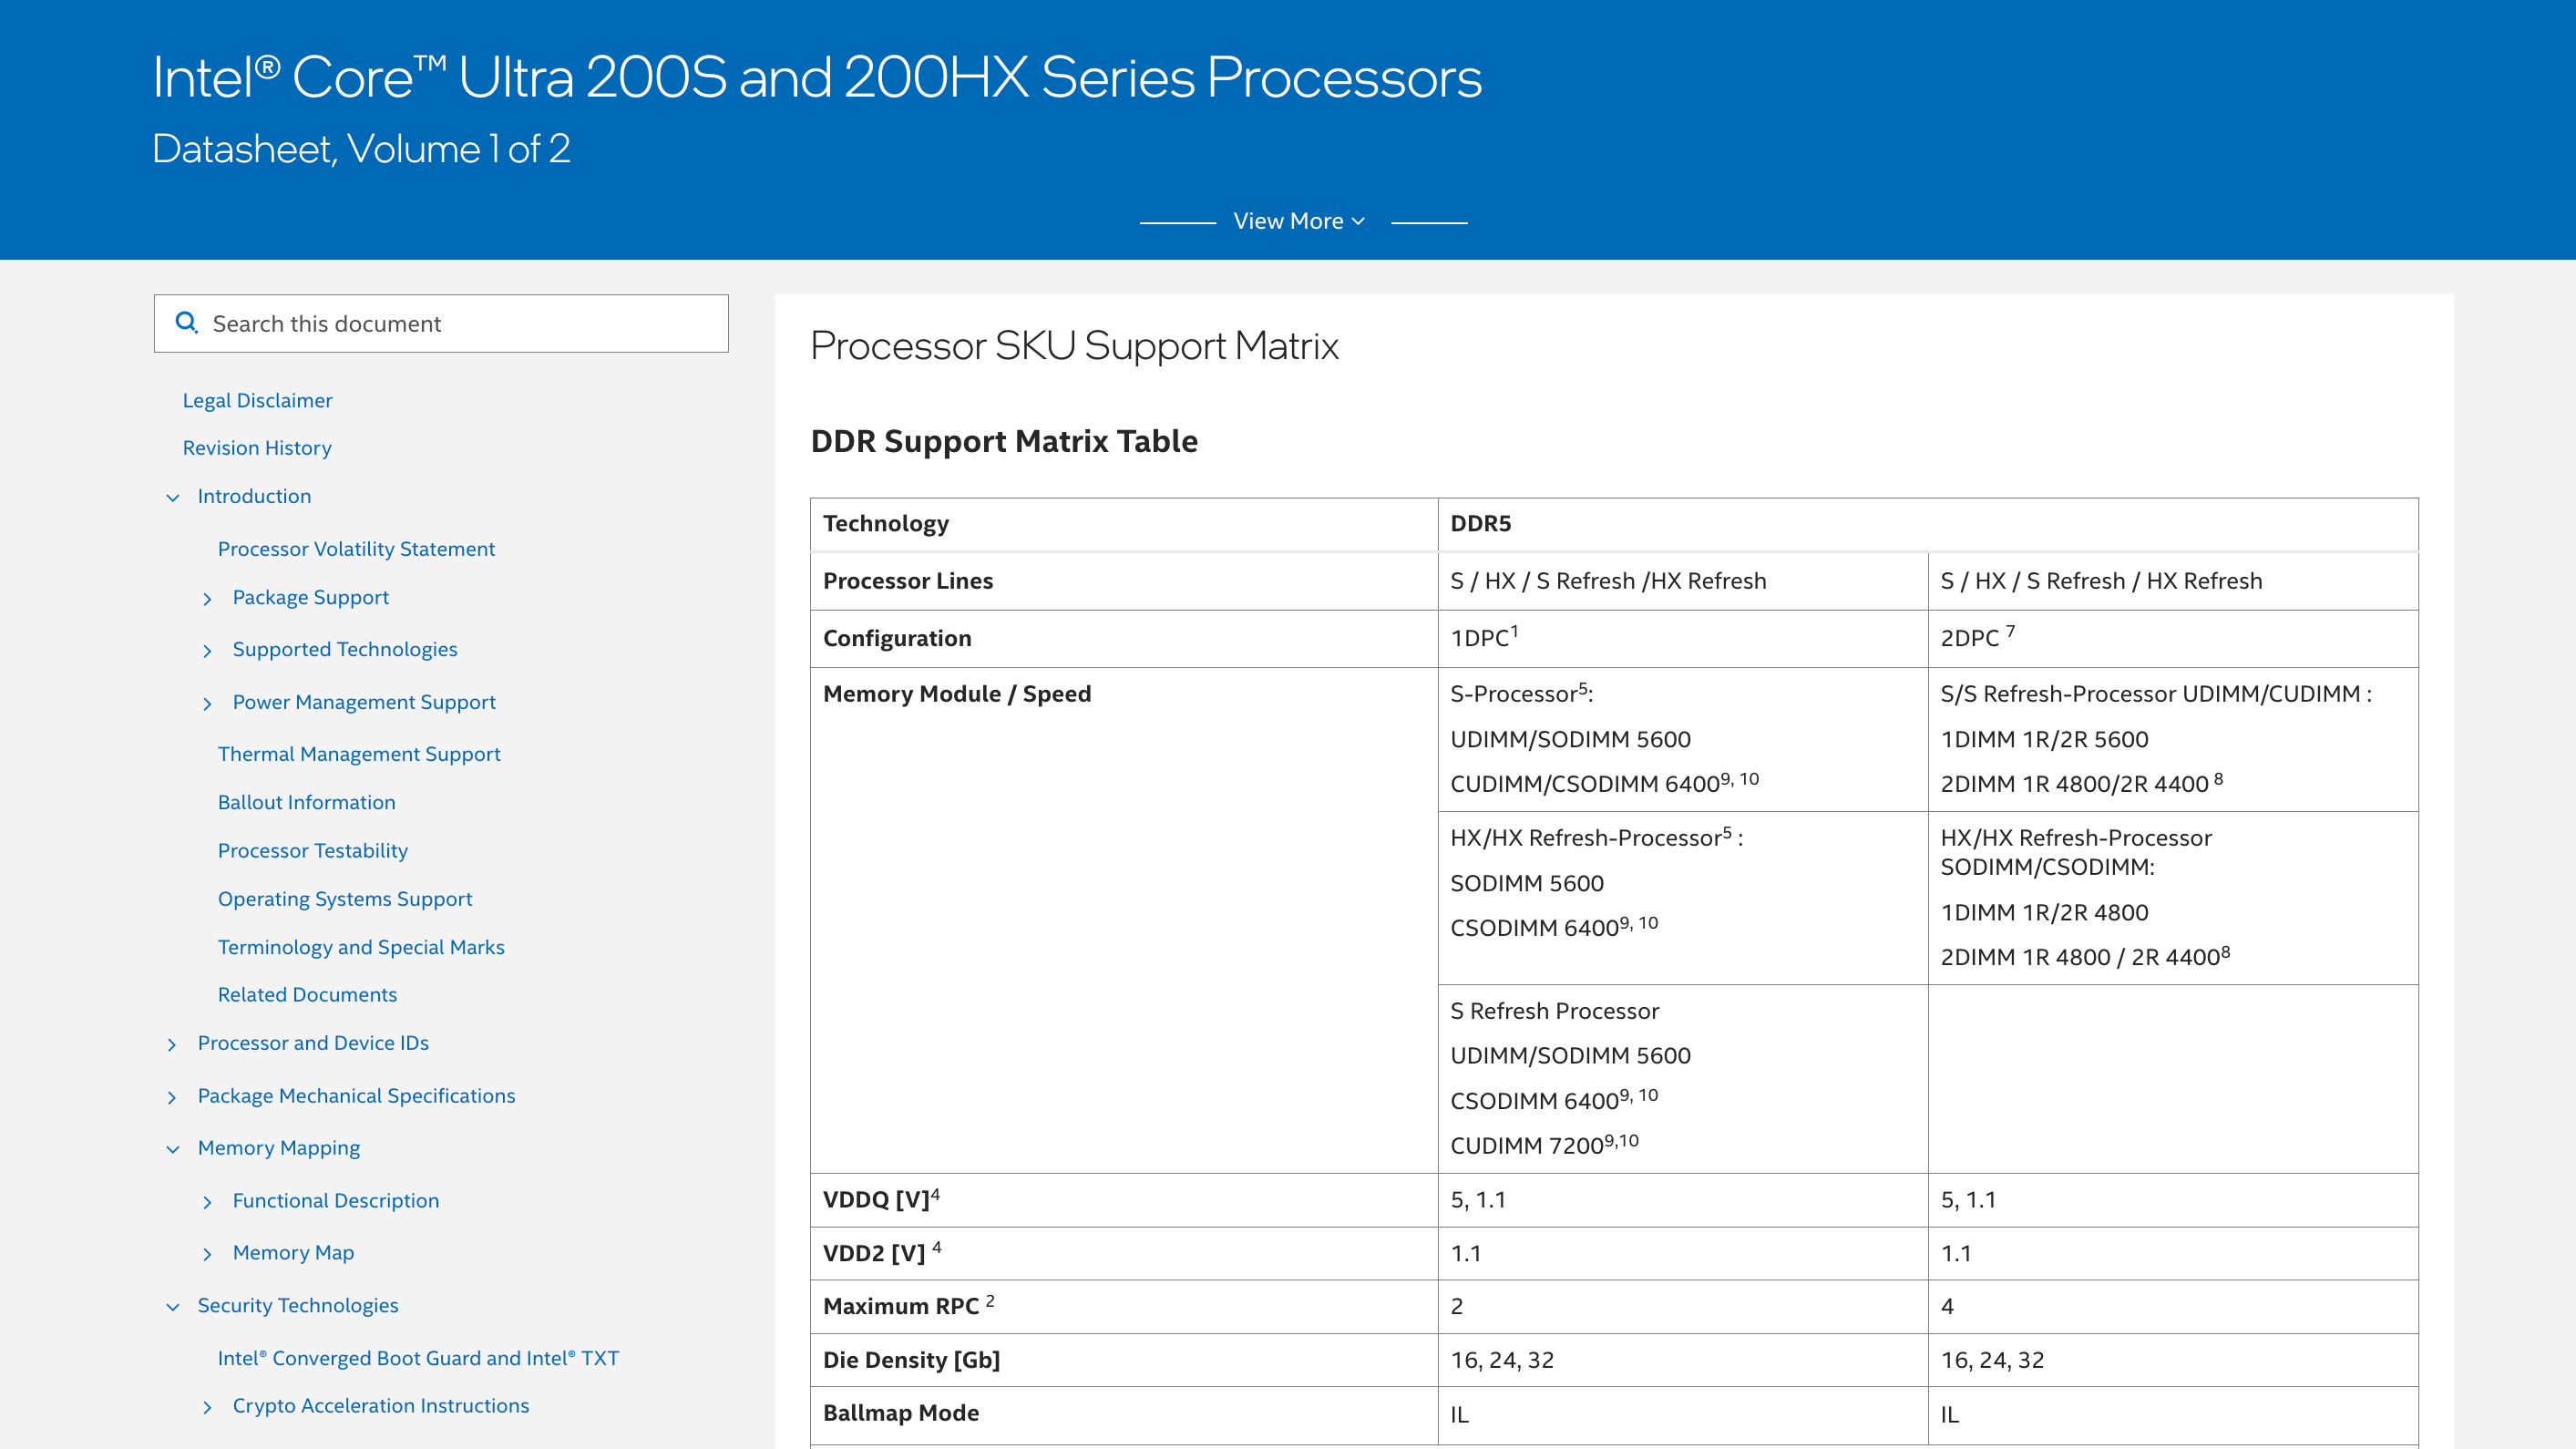Open Intel Converged Boot Guard and TXT

point(418,1358)
